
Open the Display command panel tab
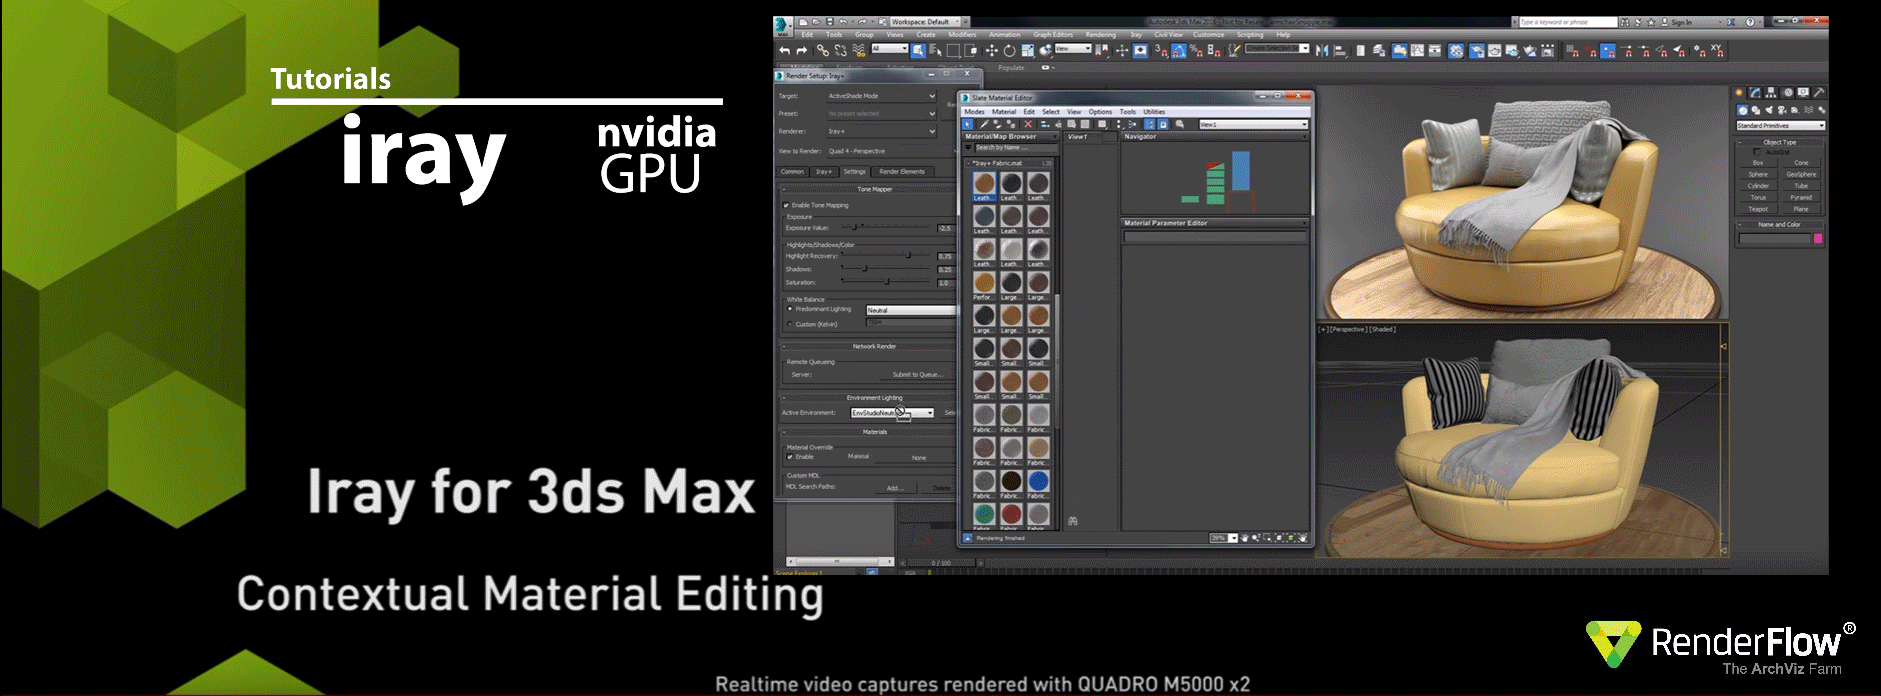pyautogui.click(x=1804, y=92)
